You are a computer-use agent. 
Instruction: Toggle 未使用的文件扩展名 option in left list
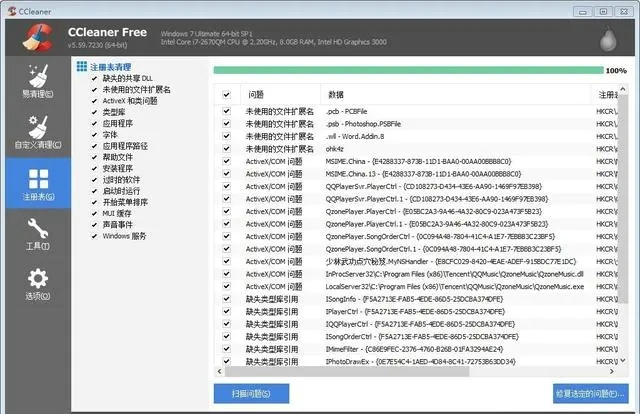pos(94,89)
